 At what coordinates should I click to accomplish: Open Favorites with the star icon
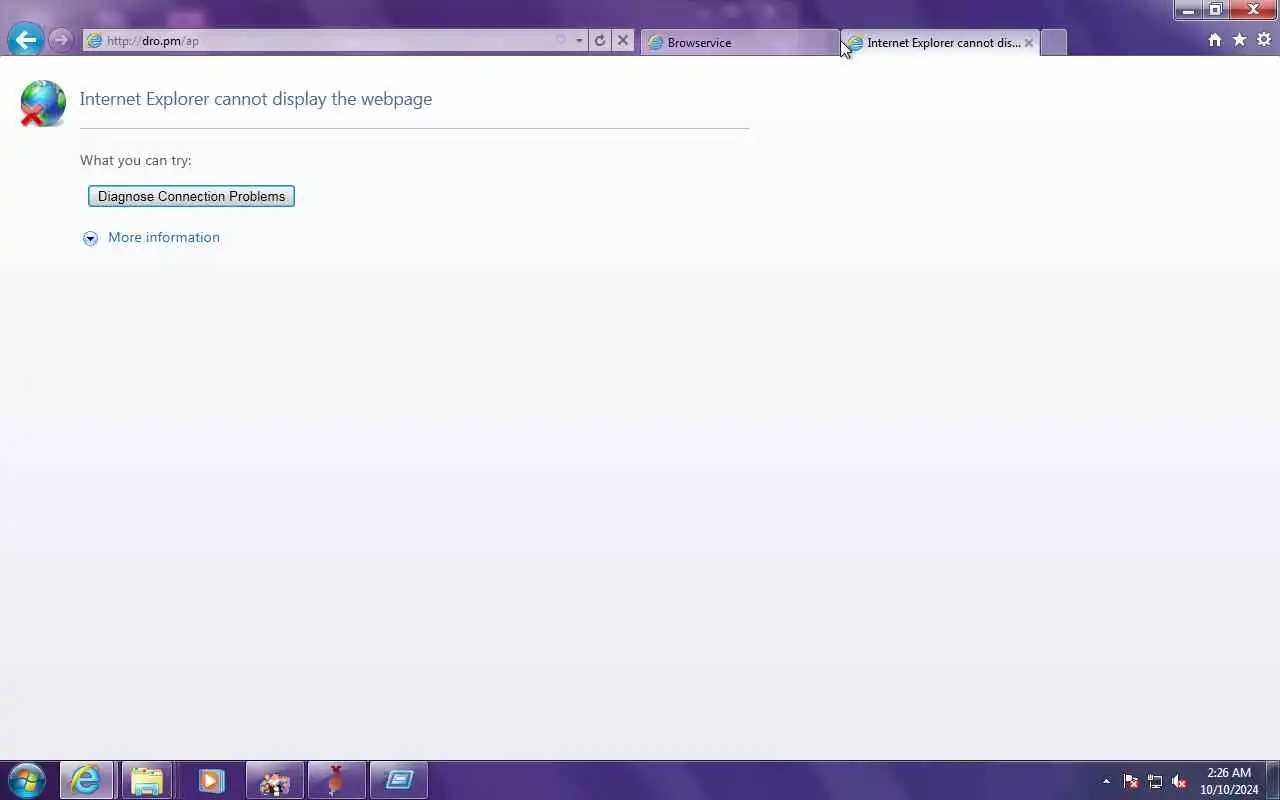tap(1240, 40)
